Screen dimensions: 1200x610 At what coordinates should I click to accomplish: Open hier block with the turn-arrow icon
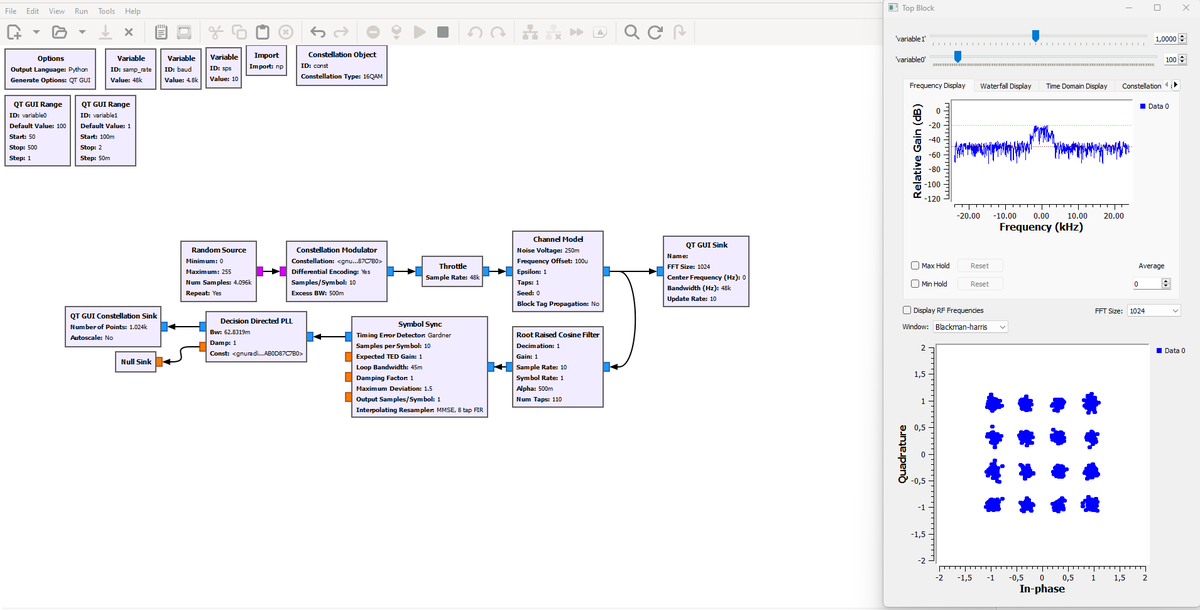click(679, 32)
